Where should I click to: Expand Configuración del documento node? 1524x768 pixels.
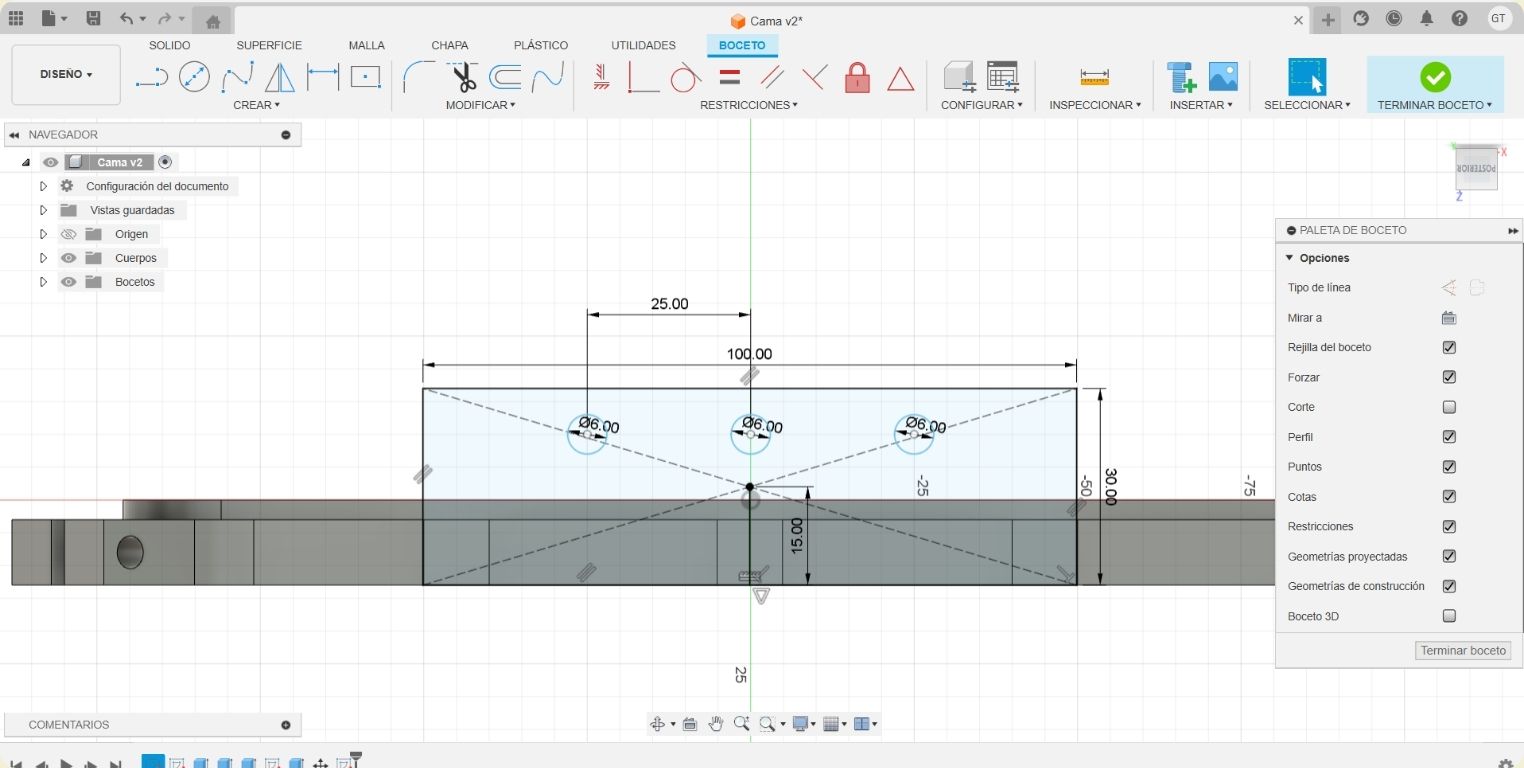(43, 186)
